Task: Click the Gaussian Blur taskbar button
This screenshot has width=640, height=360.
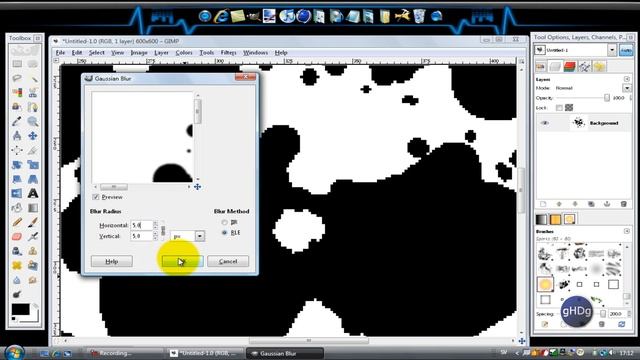Action: 284,353
